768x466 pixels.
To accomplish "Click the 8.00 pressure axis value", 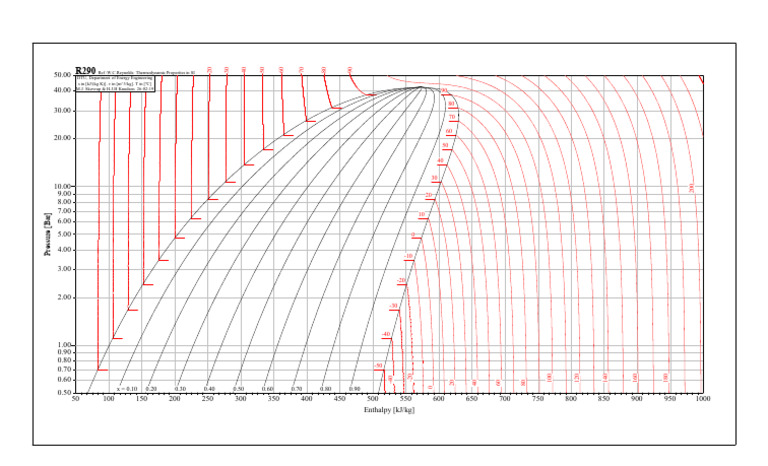I will coord(64,201).
